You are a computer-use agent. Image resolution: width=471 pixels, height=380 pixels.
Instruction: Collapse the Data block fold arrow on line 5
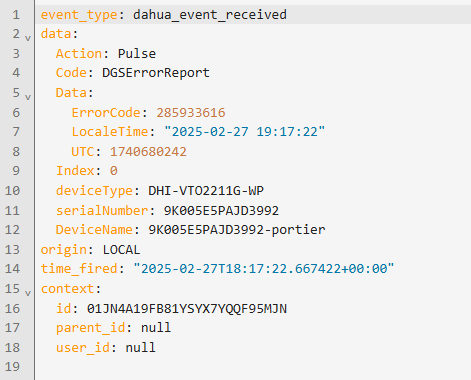28,97
